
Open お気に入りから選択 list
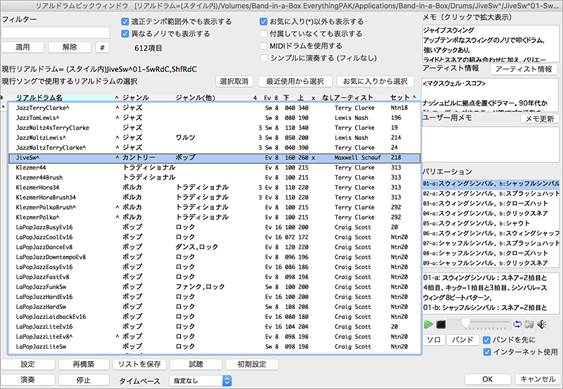375,82
